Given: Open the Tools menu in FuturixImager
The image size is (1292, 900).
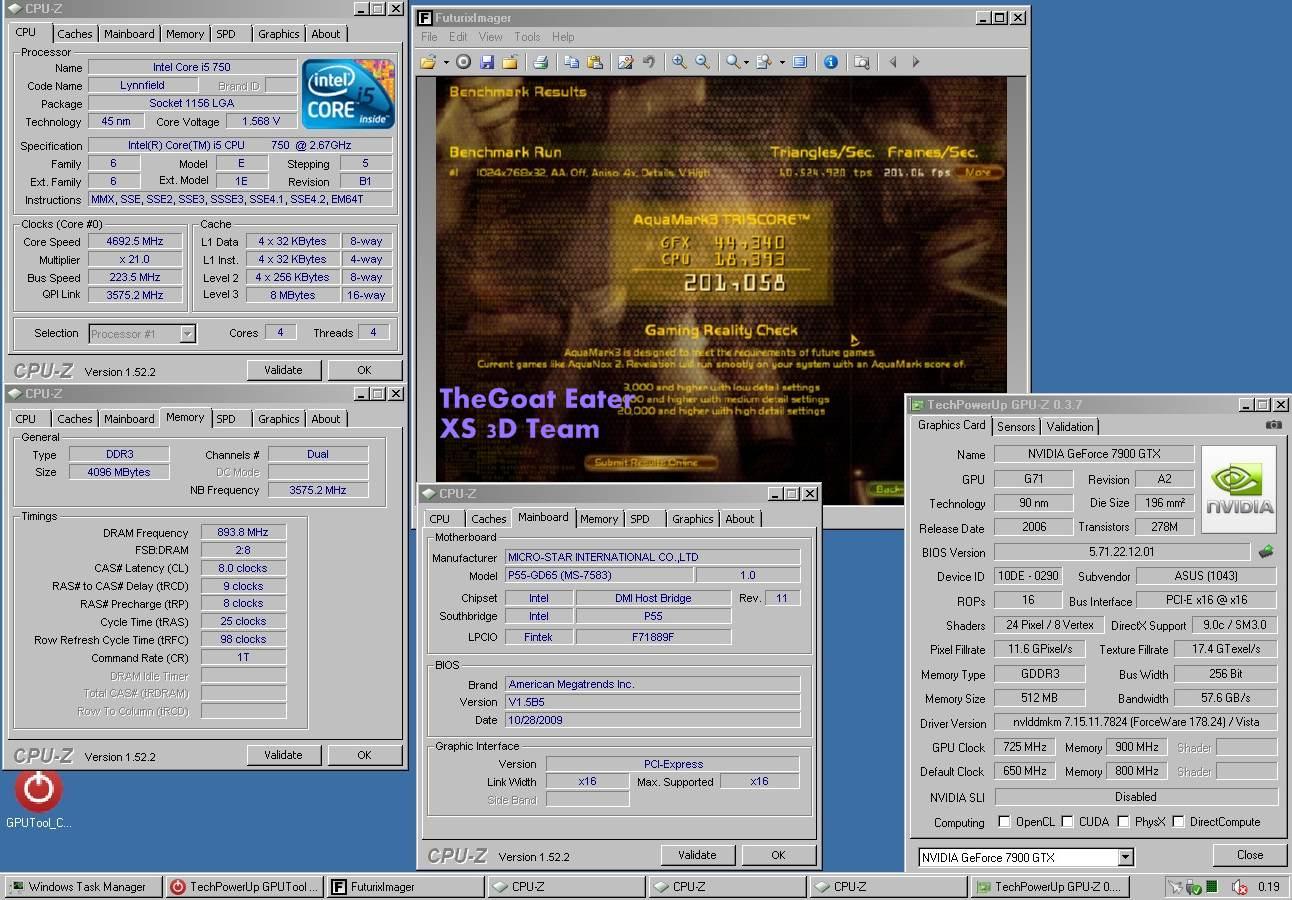Looking at the screenshot, I should point(527,37).
